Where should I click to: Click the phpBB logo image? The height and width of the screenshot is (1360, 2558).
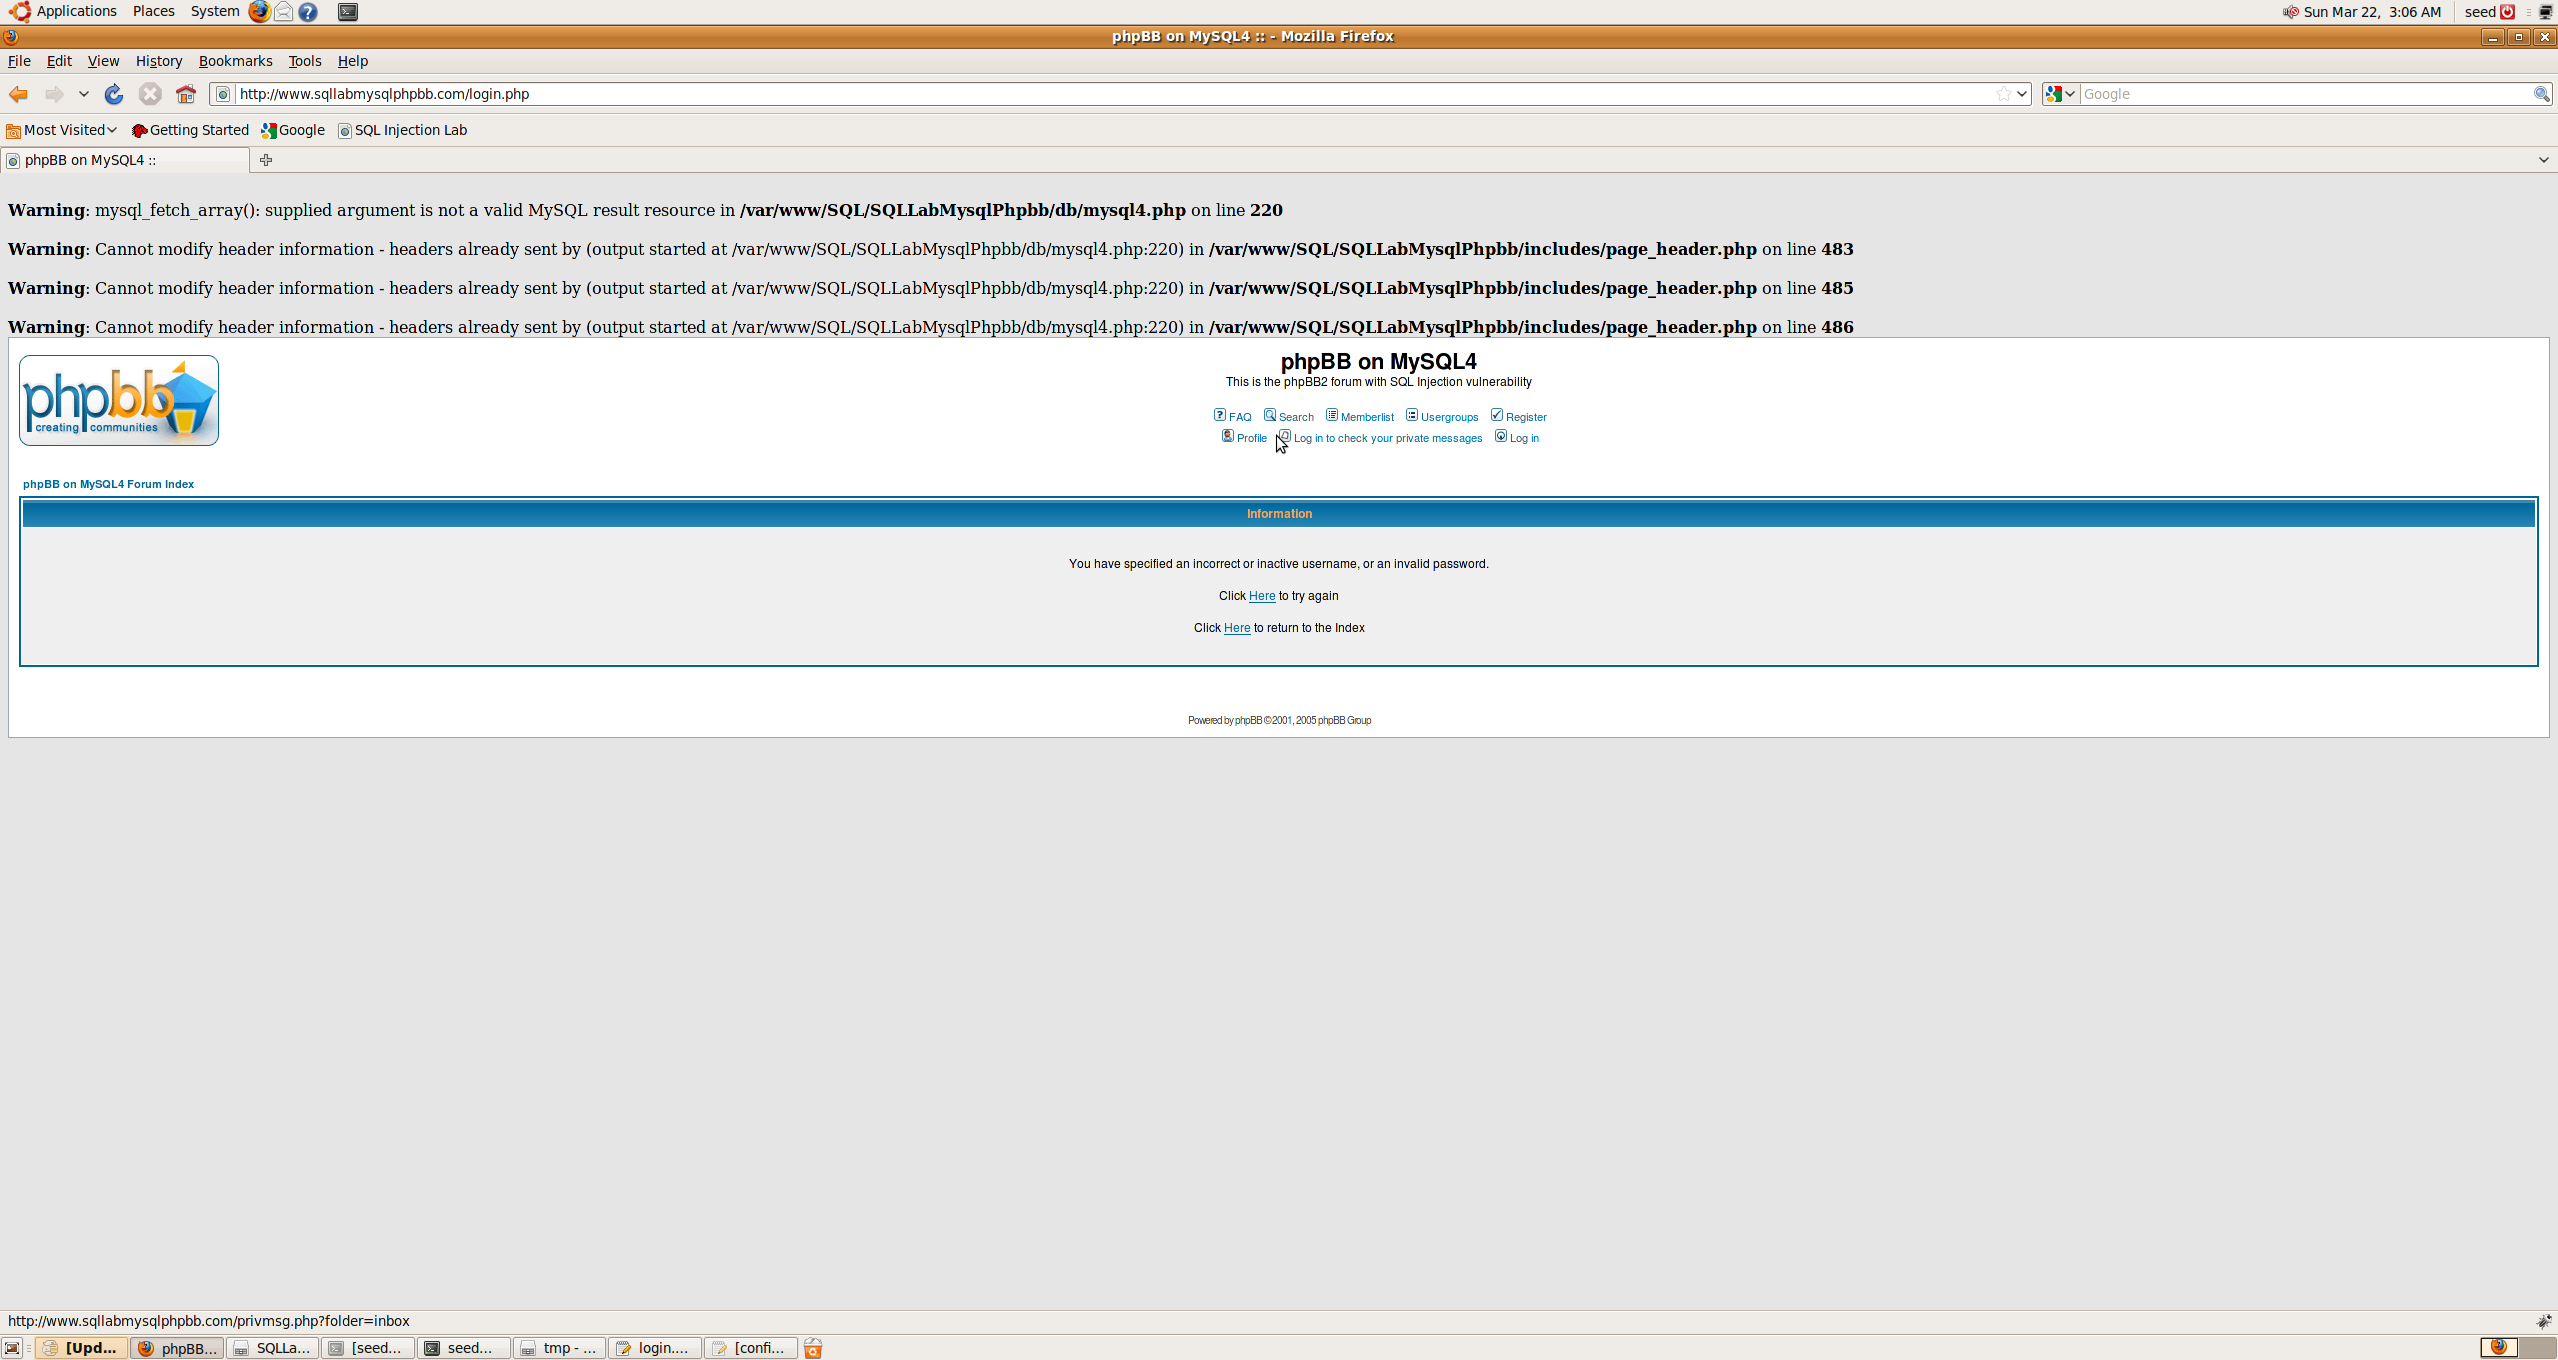(x=119, y=400)
